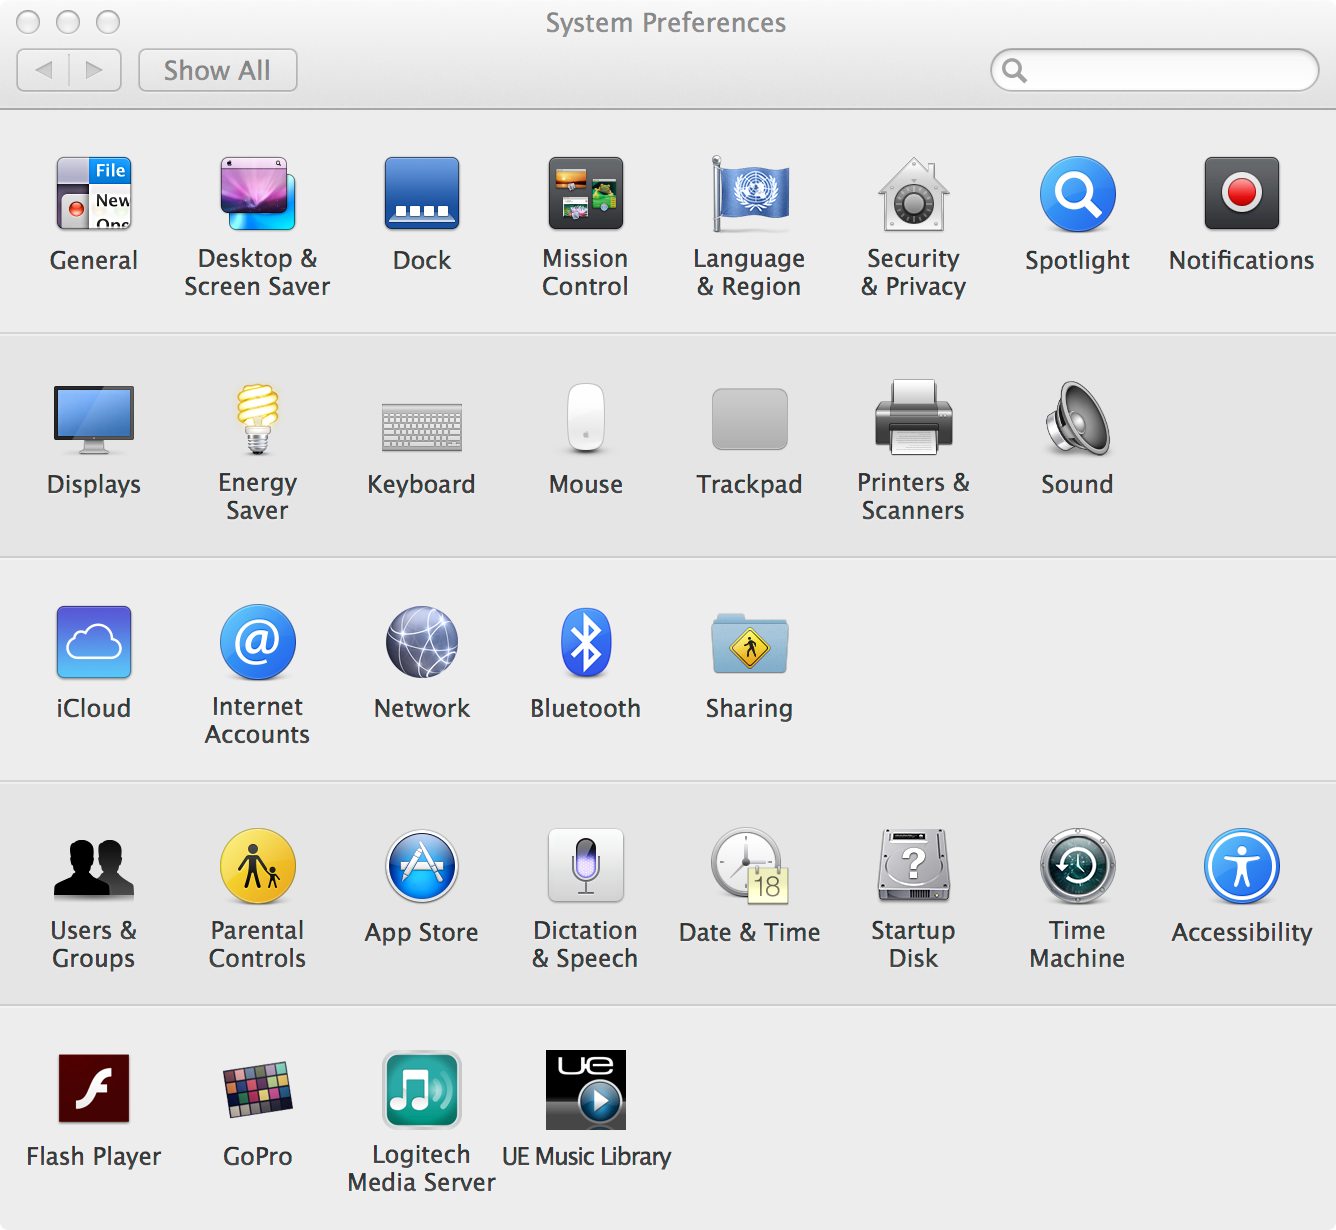Open Sound preferences
This screenshot has width=1336, height=1230.
point(1077,418)
